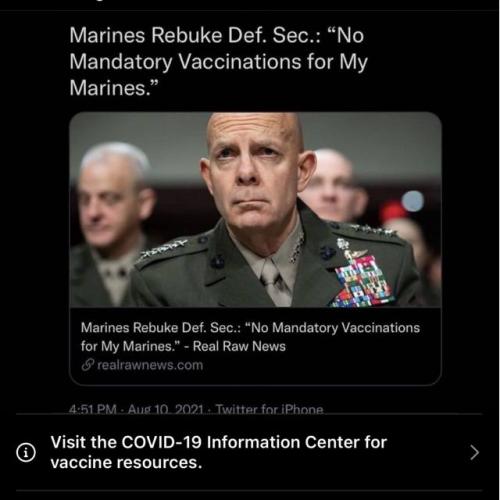Open the realrawnews.com domain link

150,365
